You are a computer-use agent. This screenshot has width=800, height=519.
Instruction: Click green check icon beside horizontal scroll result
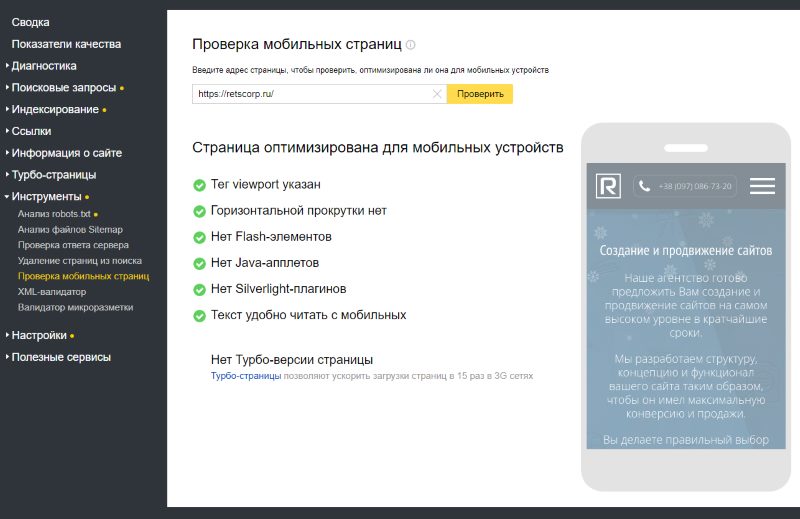tap(199, 211)
